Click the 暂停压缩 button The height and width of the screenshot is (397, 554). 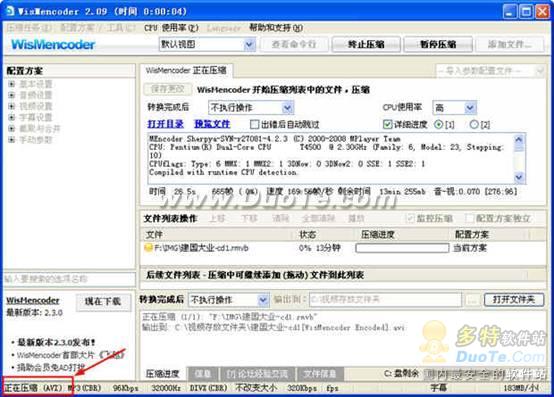pos(438,45)
